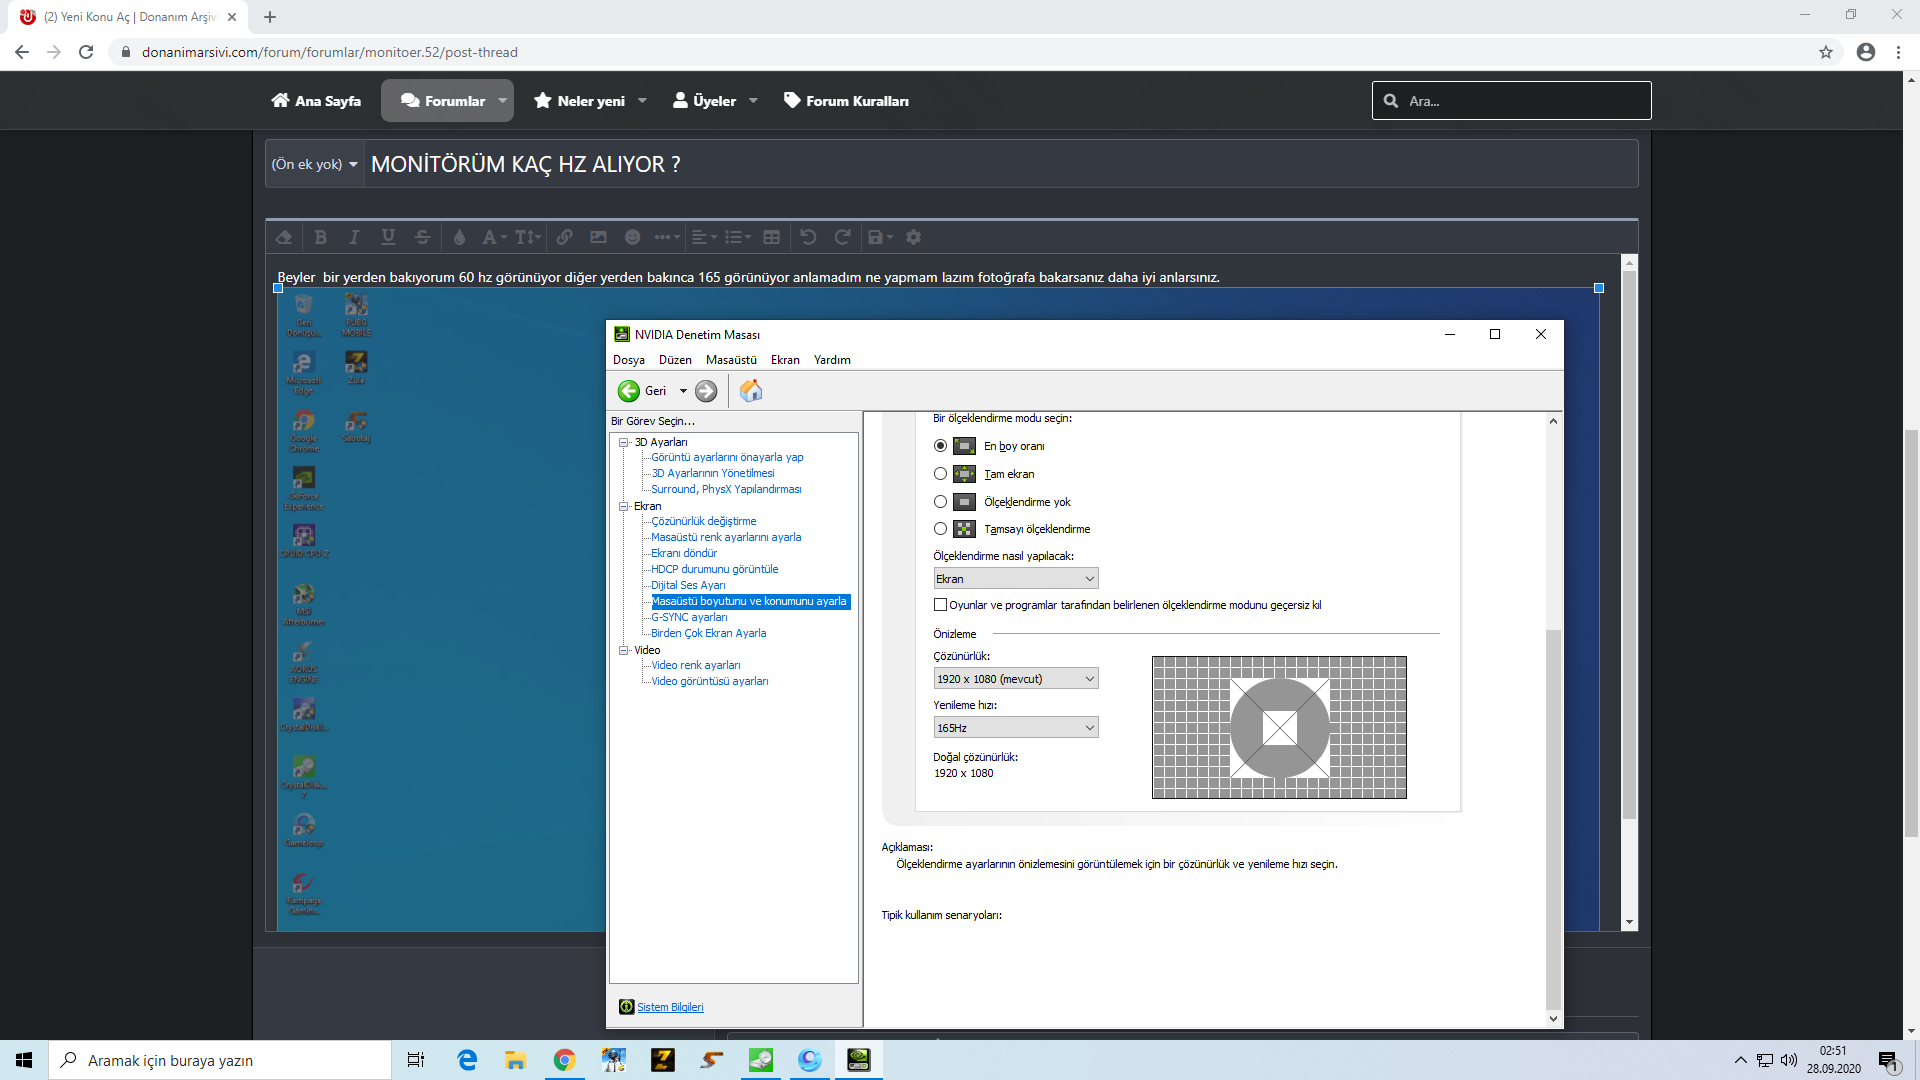The image size is (1920, 1080).
Task: Open File Explorer from the taskbar
Action: tap(516, 1060)
